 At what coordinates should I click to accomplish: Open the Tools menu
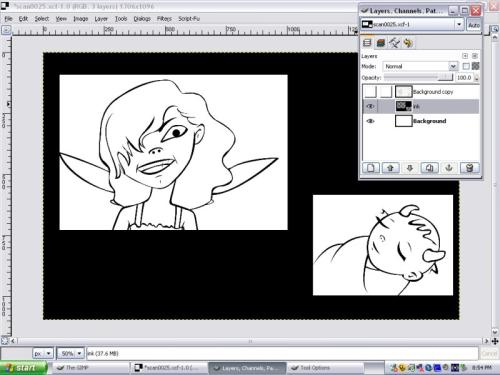click(121, 19)
